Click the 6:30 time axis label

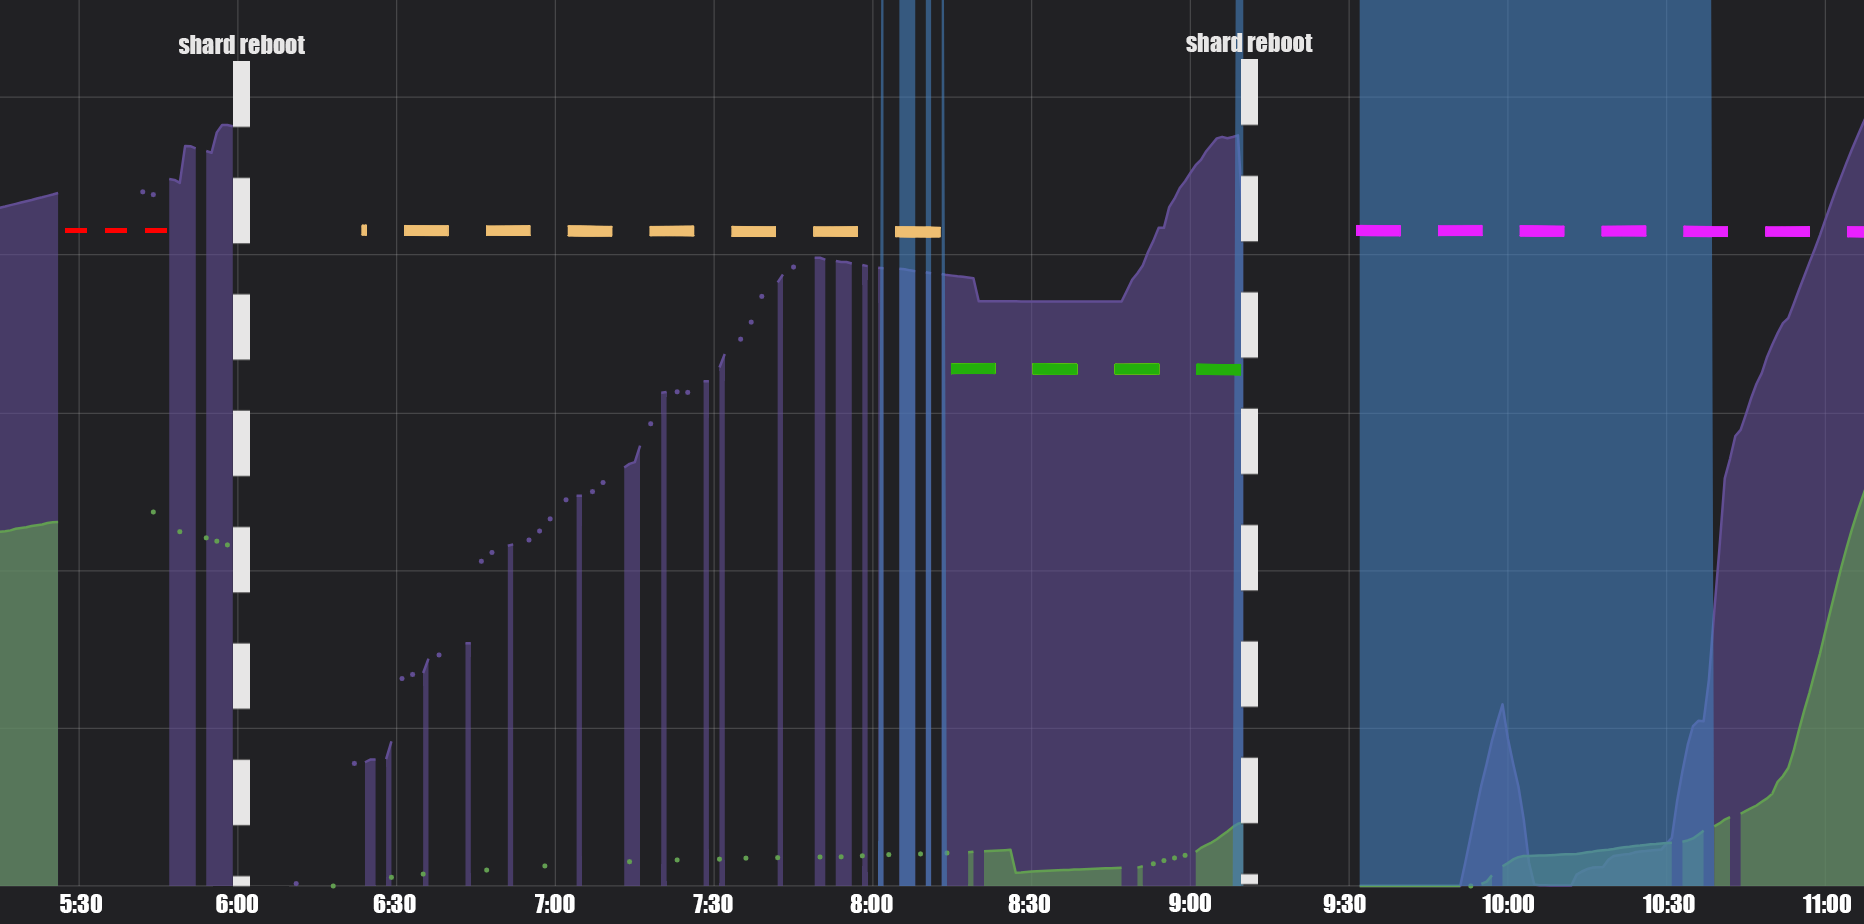[x=394, y=905]
